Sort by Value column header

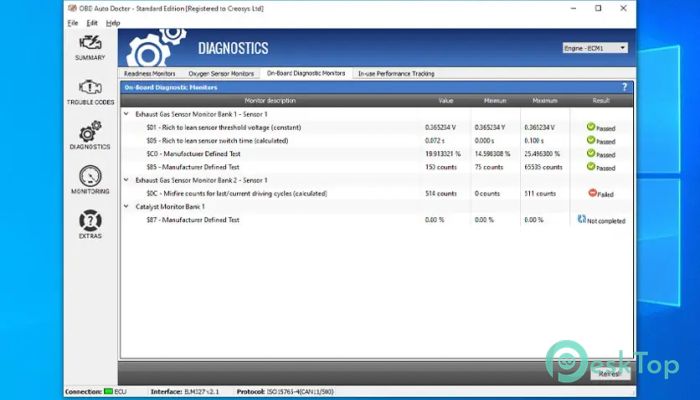446,101
